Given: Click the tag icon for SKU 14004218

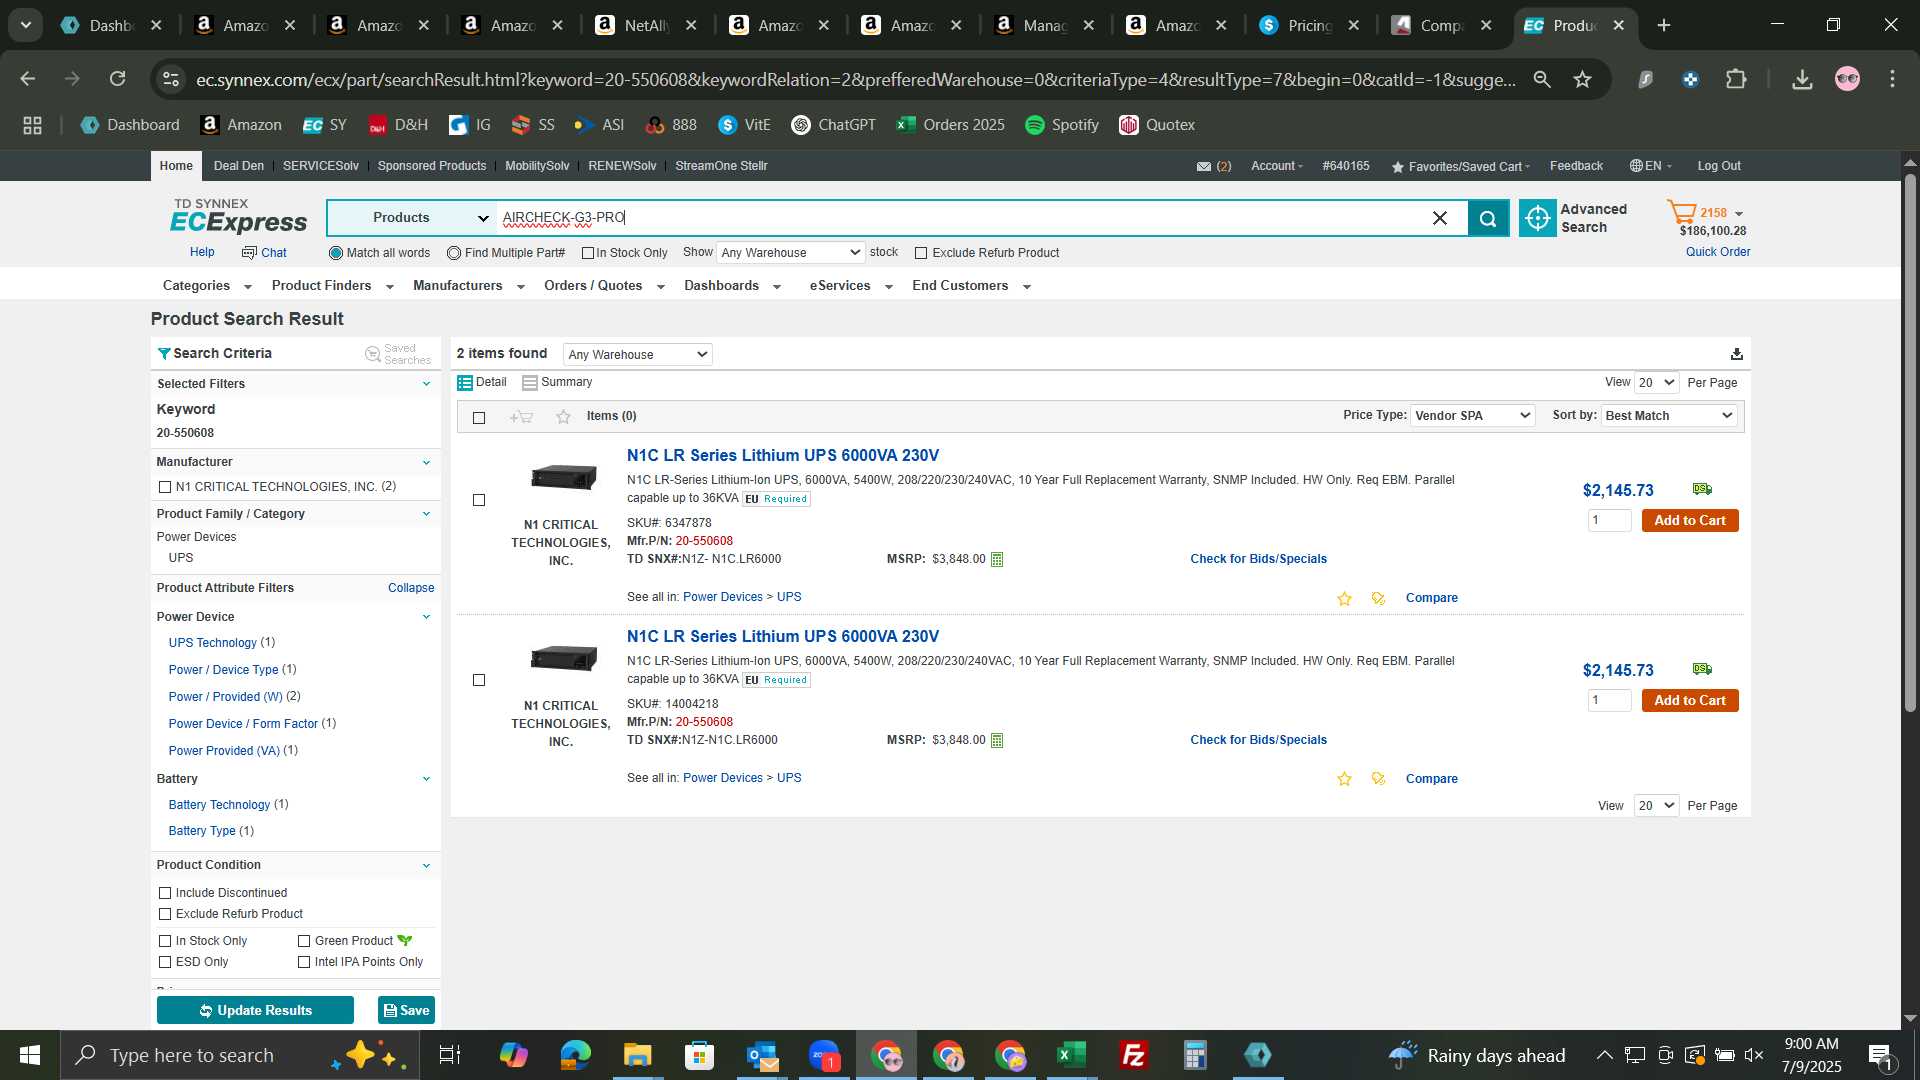Looking at the screenshot, I should (x=1378, y=780).
